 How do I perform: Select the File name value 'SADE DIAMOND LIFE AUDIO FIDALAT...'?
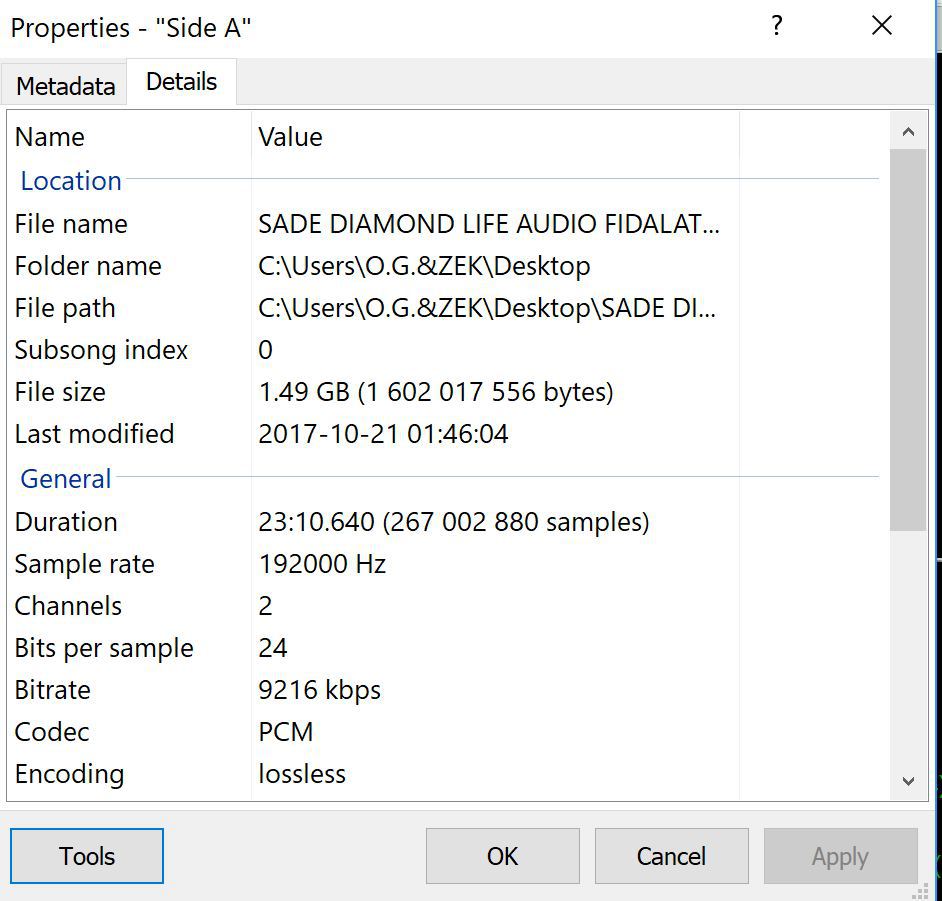489,224
